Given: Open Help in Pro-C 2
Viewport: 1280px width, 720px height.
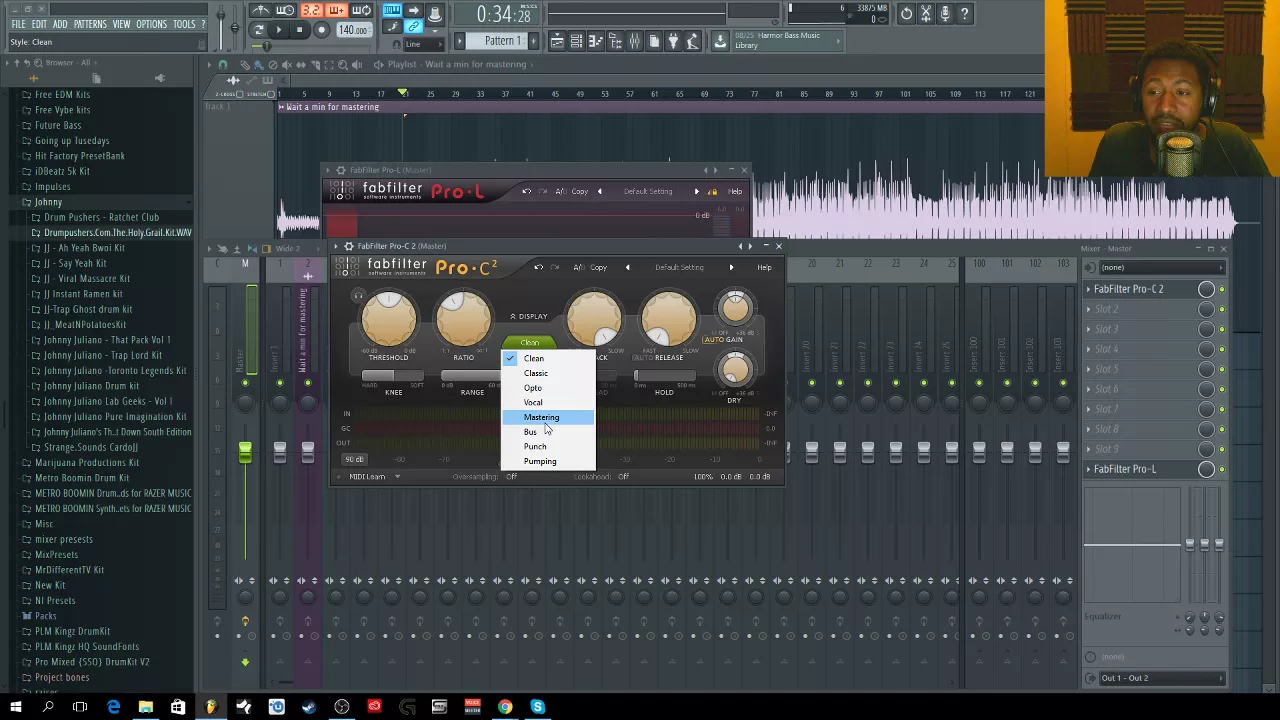Looking at the screenshot, I should tap(764, 267).
